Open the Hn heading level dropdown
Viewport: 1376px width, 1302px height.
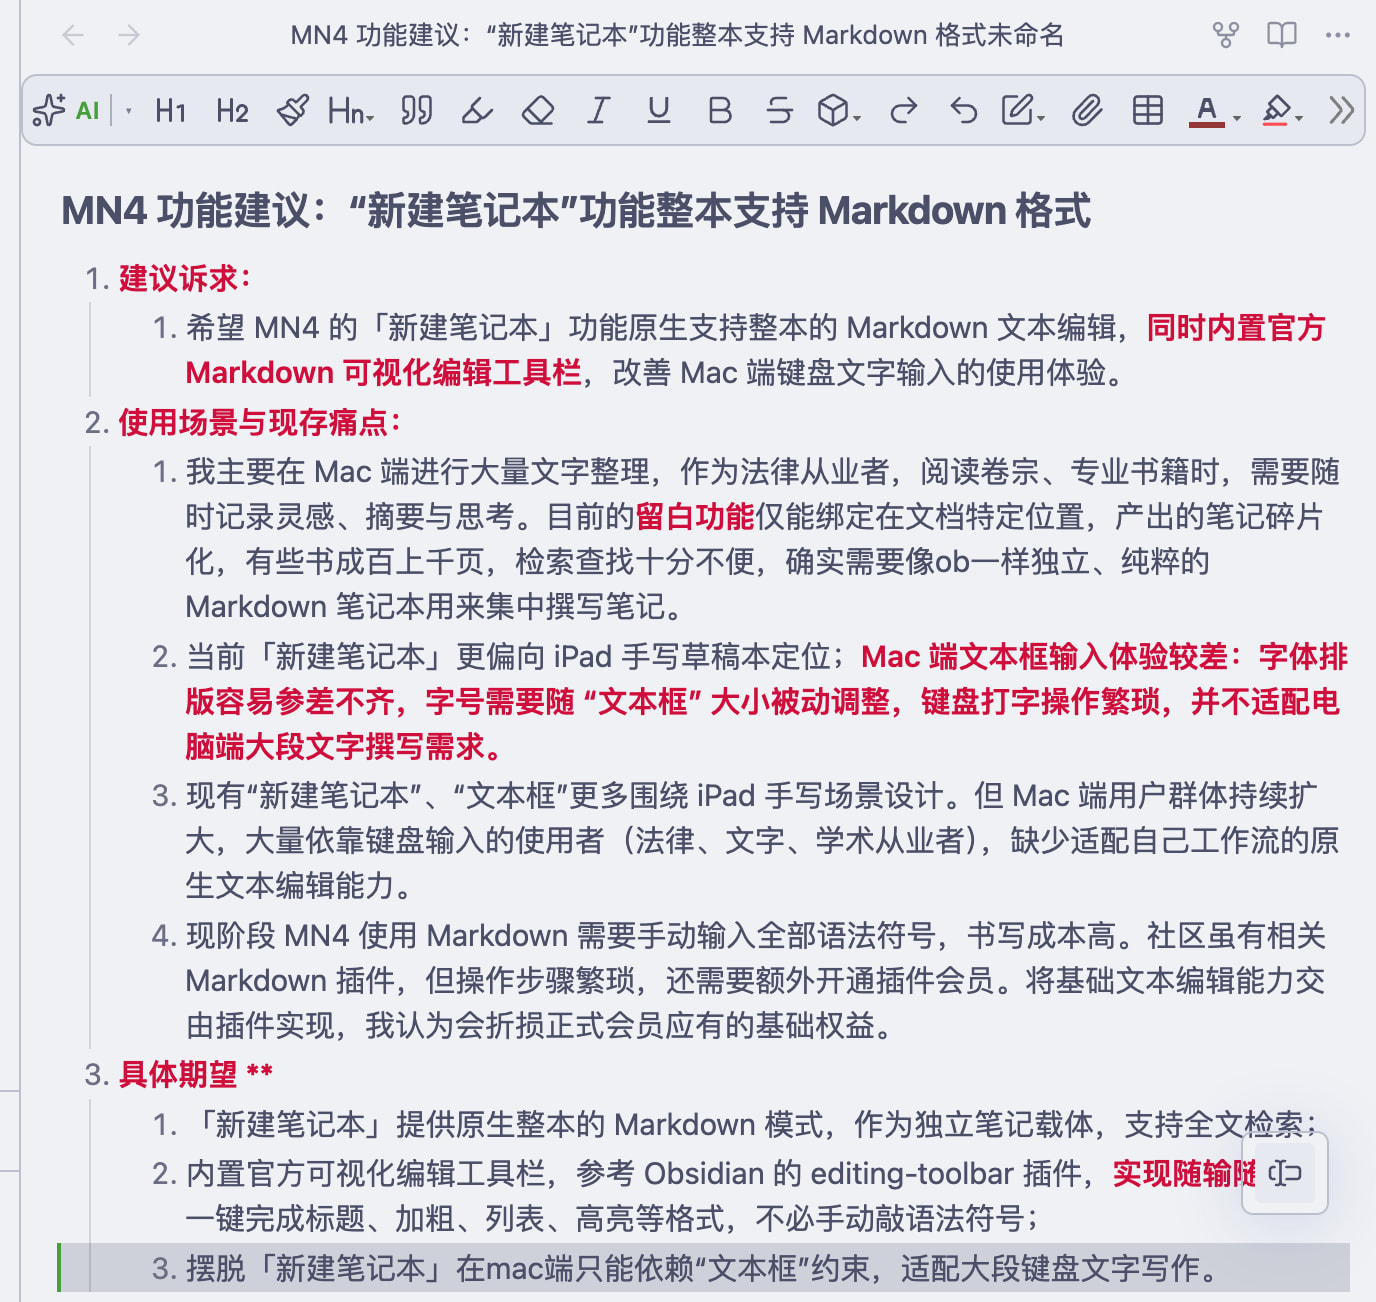click(x=351, y=110)
